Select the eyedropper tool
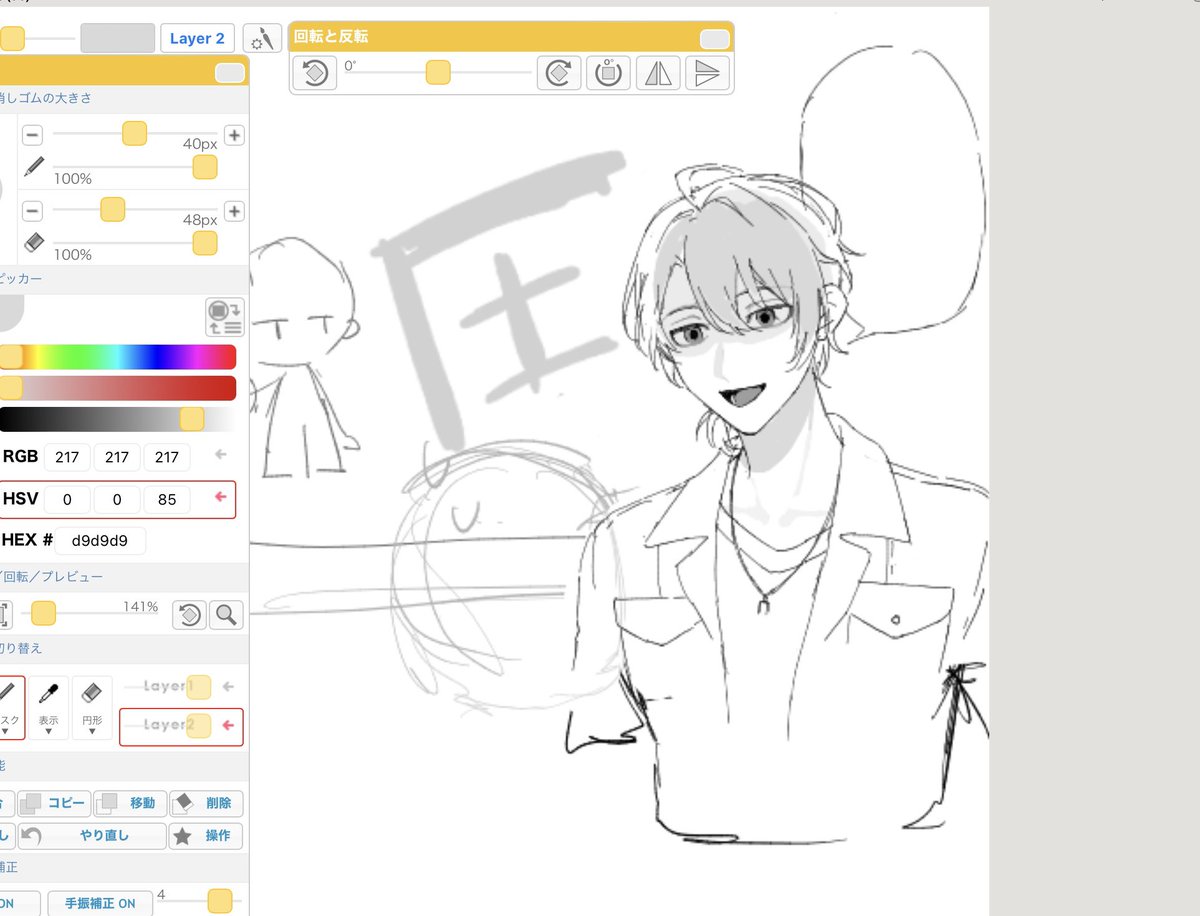This screenshot has width=1200, height=916. [48, 693]
